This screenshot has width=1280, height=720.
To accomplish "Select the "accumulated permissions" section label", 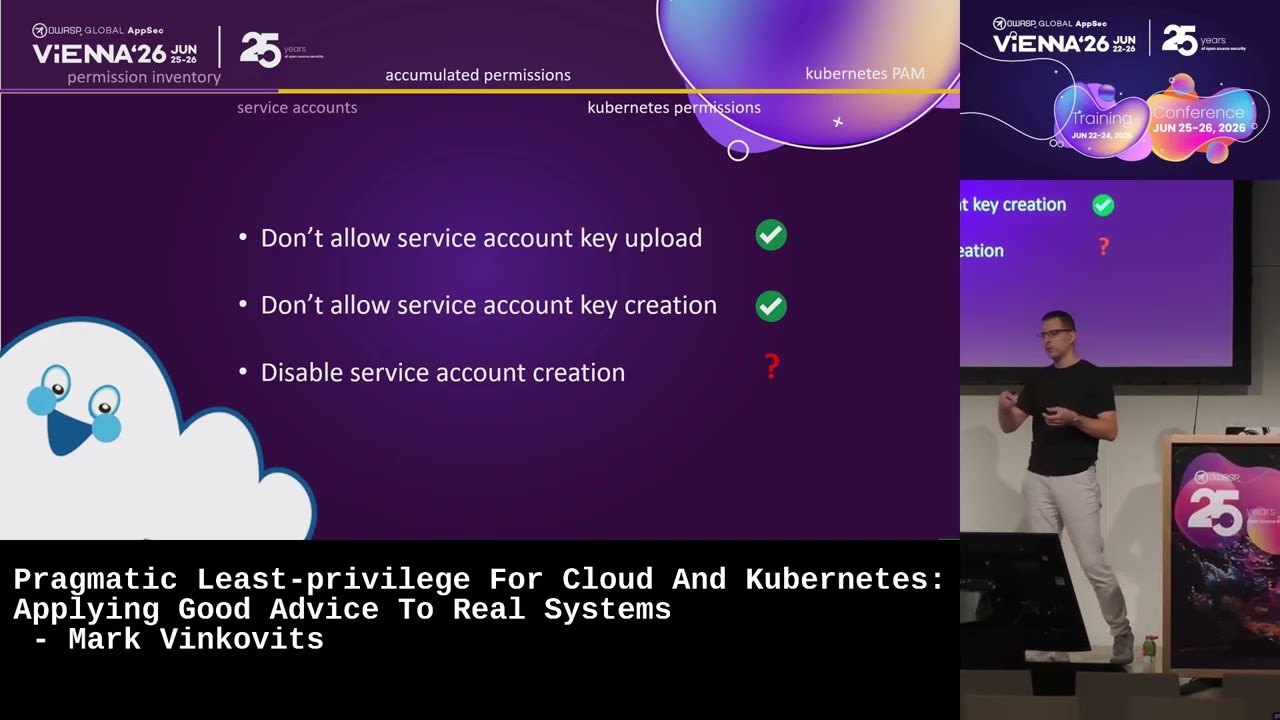I will click(478, 75).
